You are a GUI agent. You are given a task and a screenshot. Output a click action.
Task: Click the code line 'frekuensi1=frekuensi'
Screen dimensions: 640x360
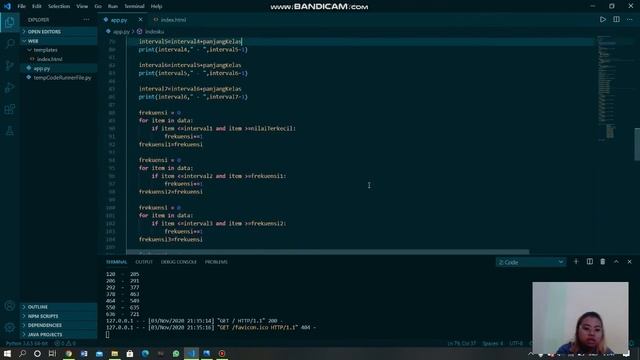click(x=171, y=144)
